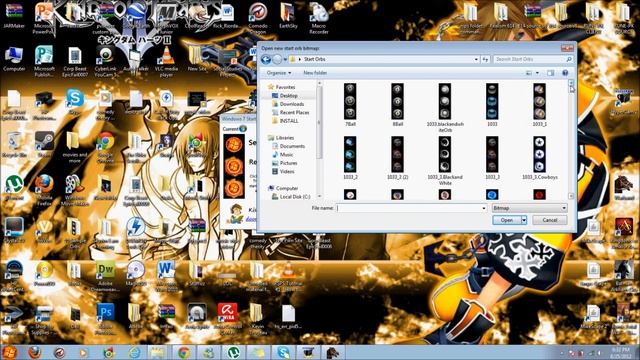
Task: Click New folder in dialog toolbar
Action: pyautogui.click(x=315, y=73)
